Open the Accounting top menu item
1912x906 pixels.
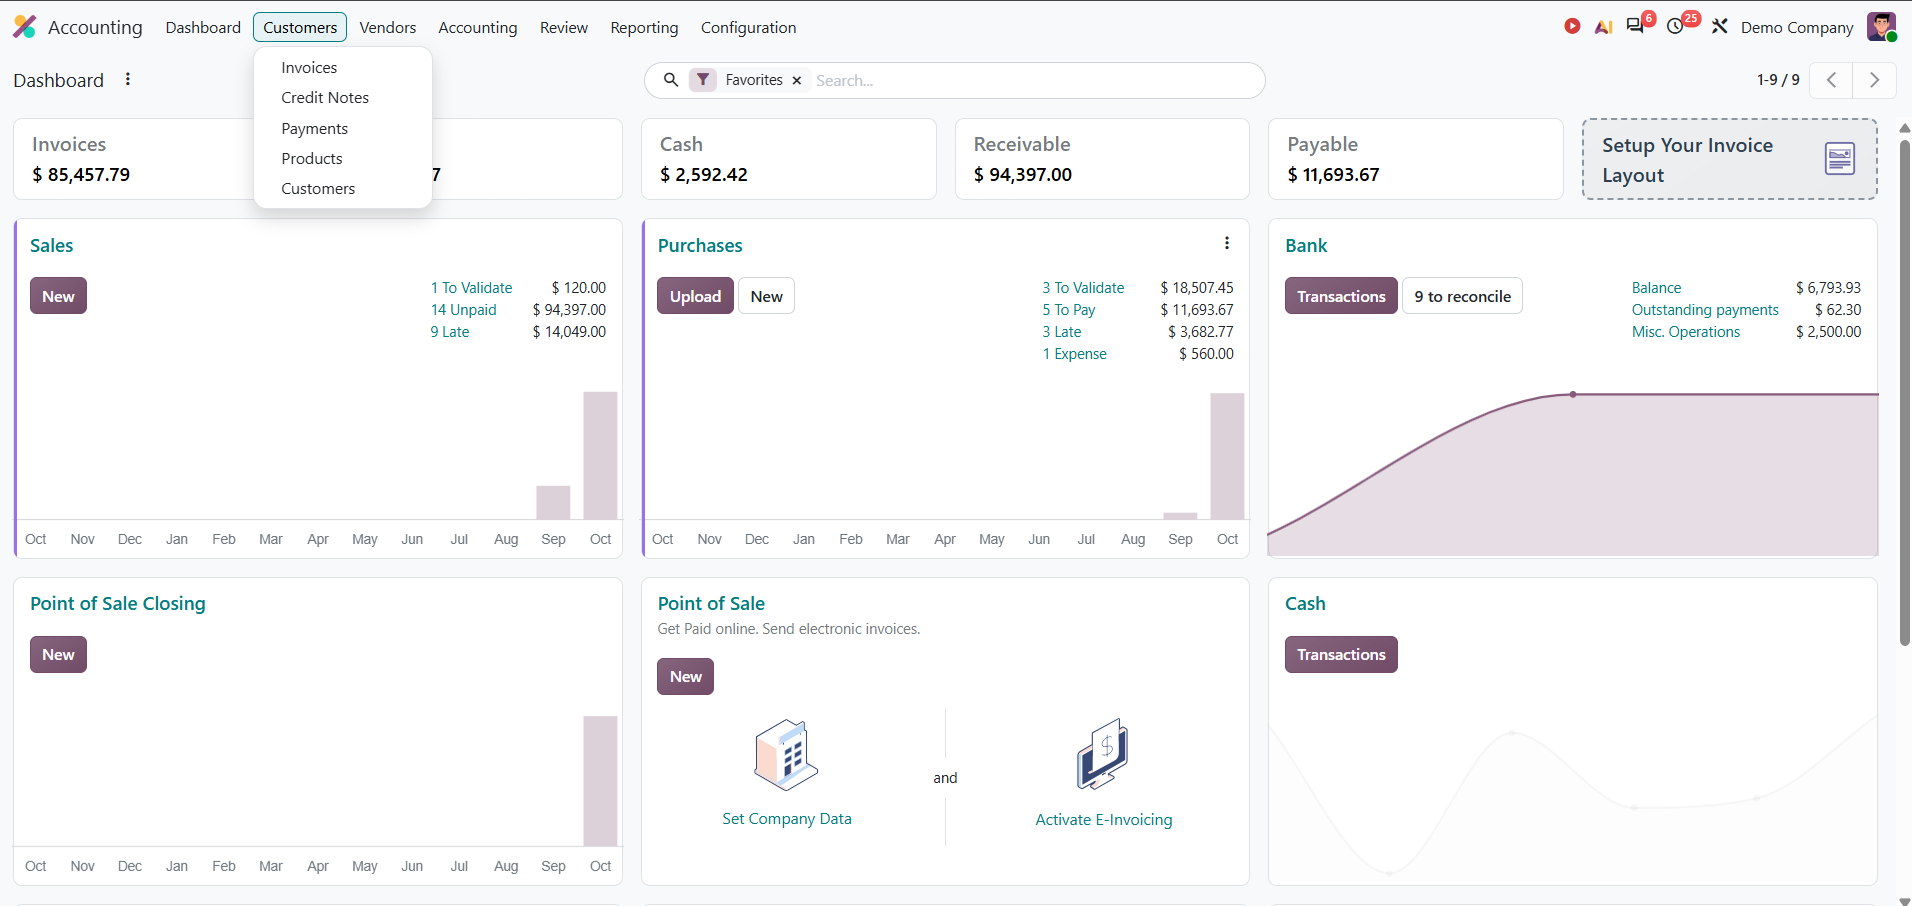(478, 27)
